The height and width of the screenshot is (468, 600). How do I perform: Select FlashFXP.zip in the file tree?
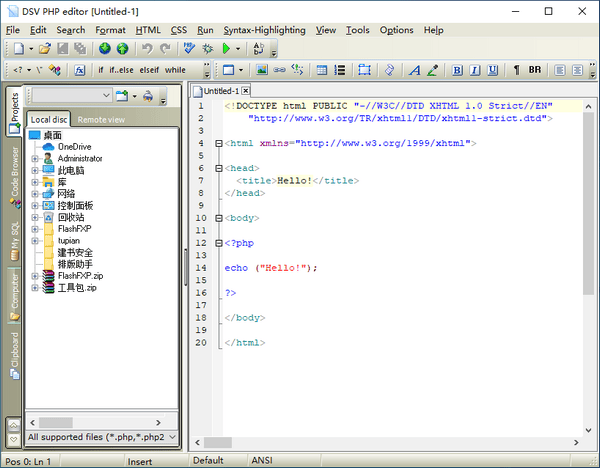pos(80,275)
